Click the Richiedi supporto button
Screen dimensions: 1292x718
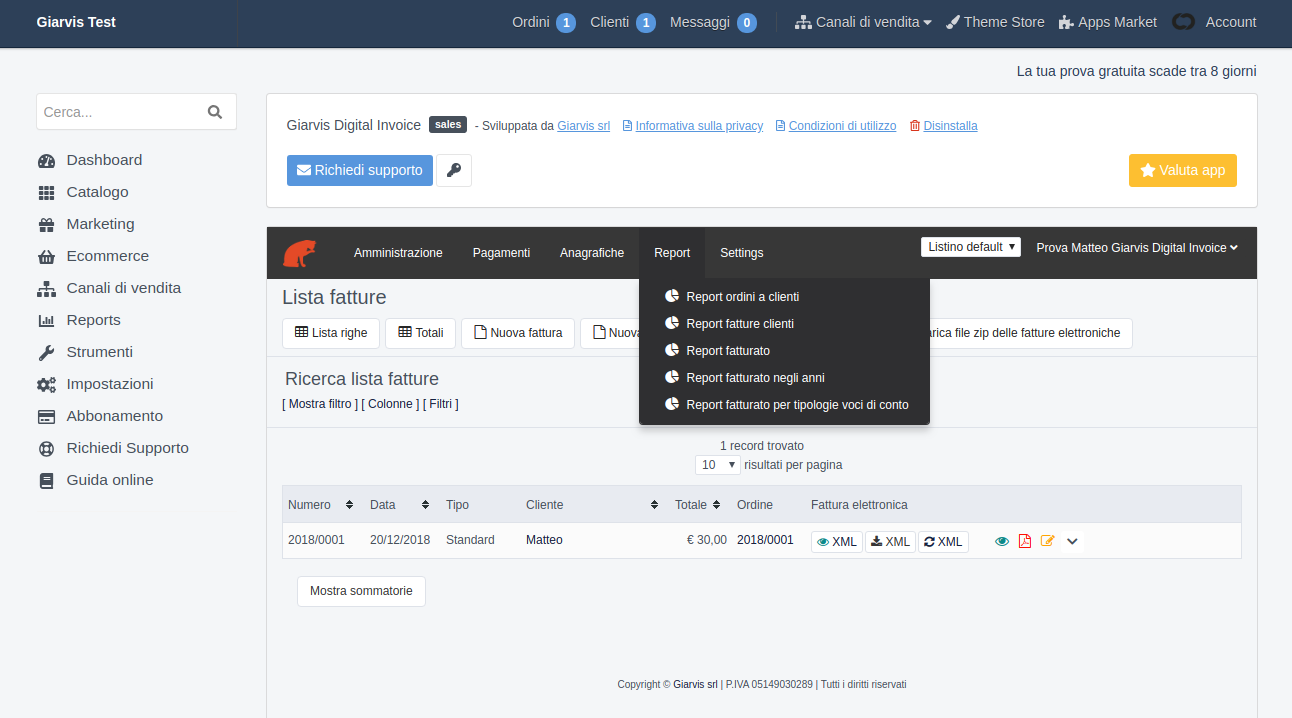(360, 170)
